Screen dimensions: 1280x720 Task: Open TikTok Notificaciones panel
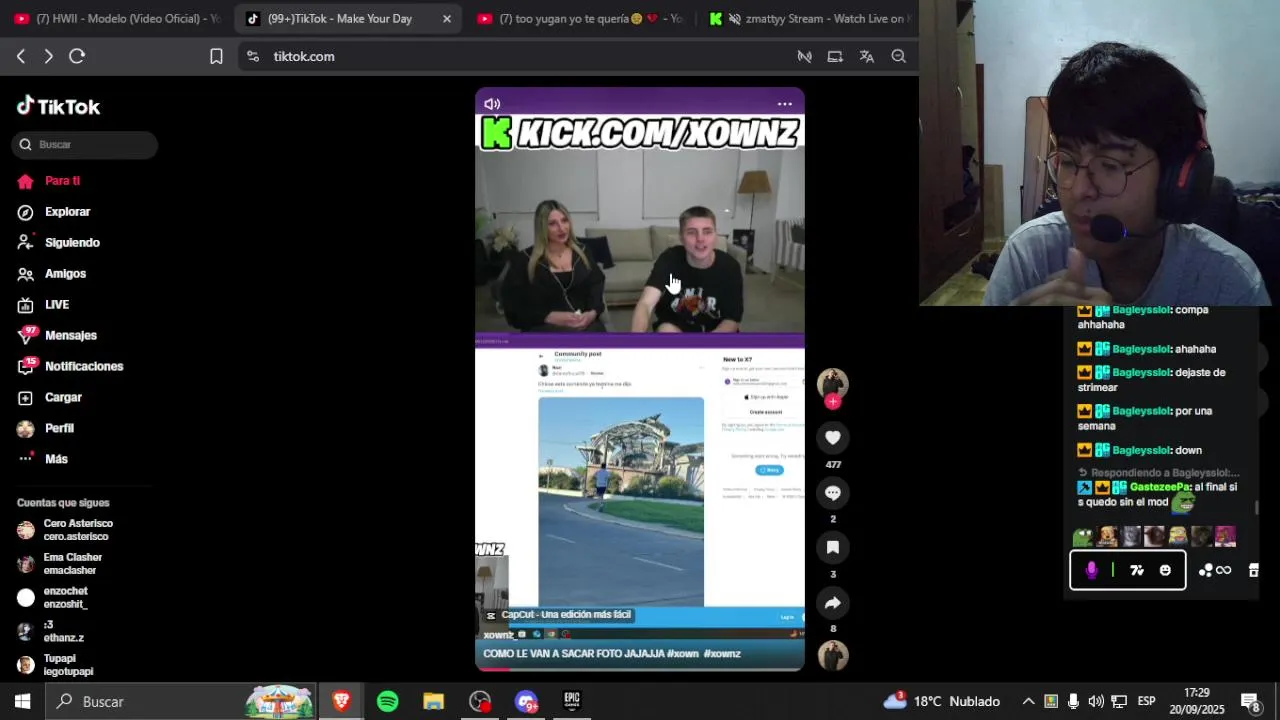(70, 366)
